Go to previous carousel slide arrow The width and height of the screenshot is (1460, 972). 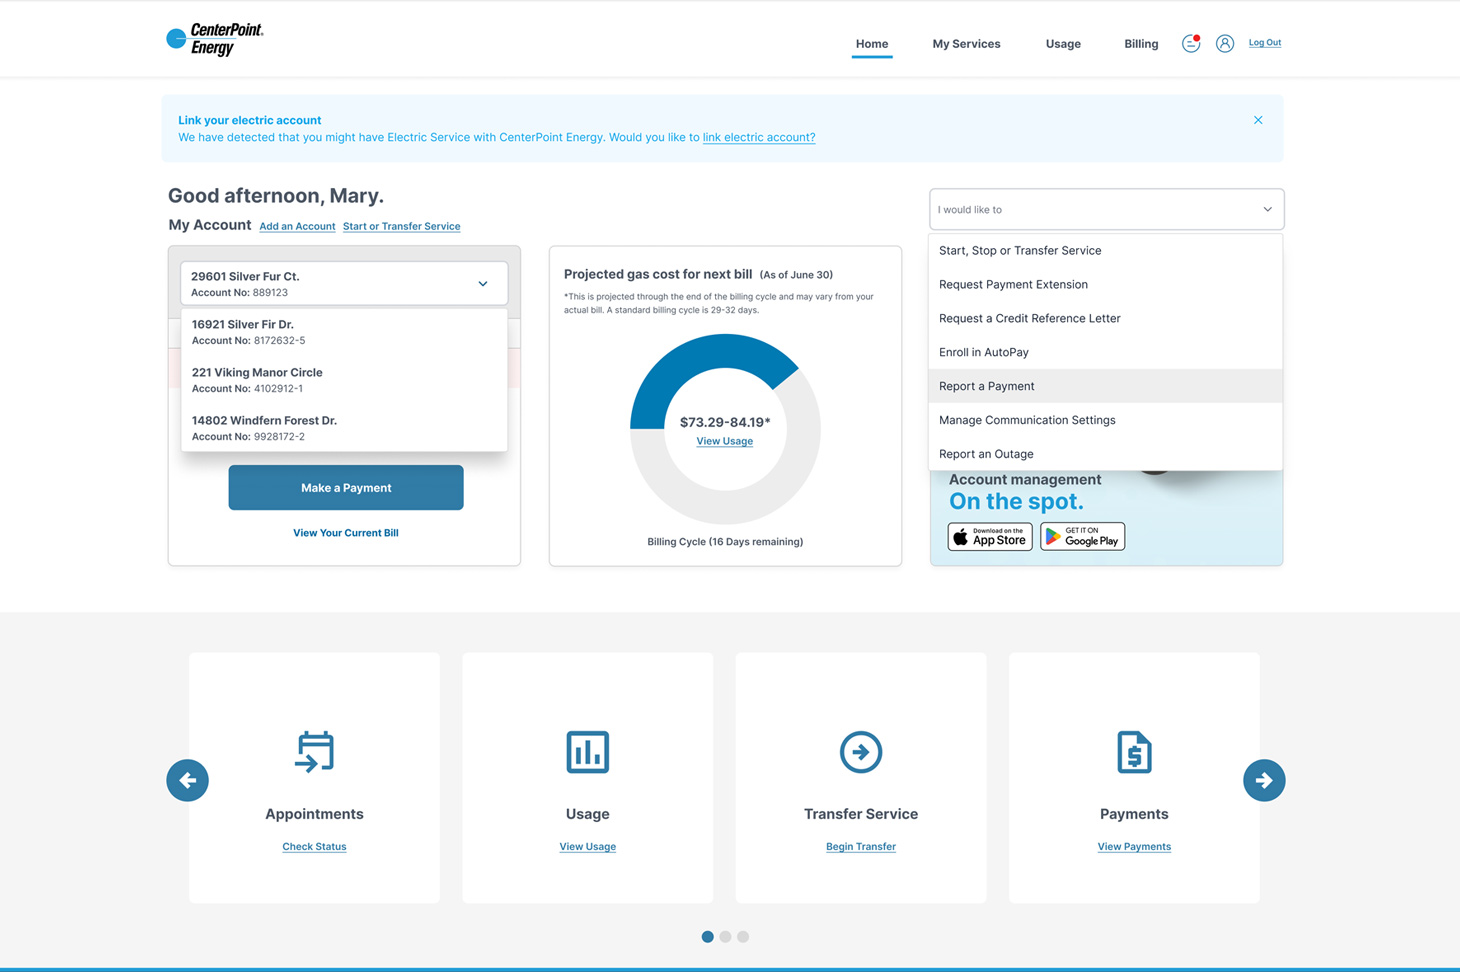click(188, 780)
